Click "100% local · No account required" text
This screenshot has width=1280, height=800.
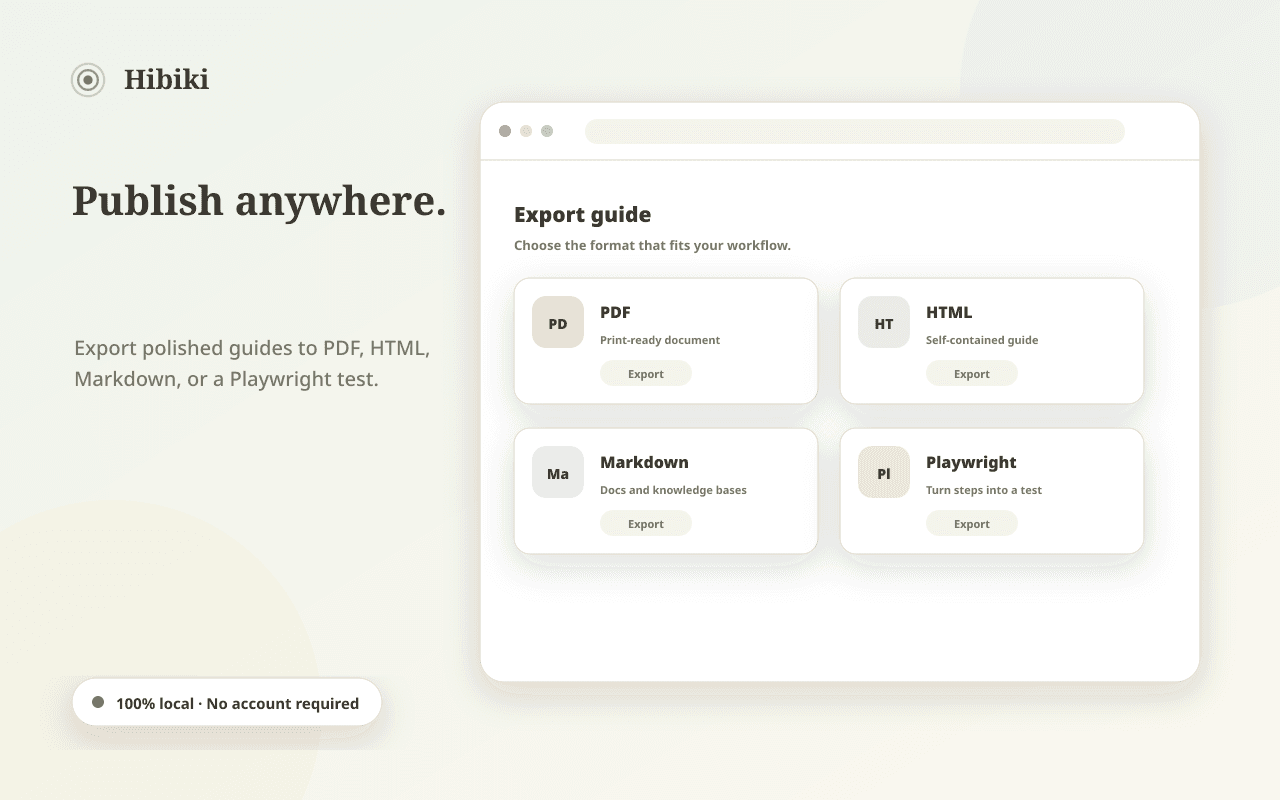pos(237,703)
